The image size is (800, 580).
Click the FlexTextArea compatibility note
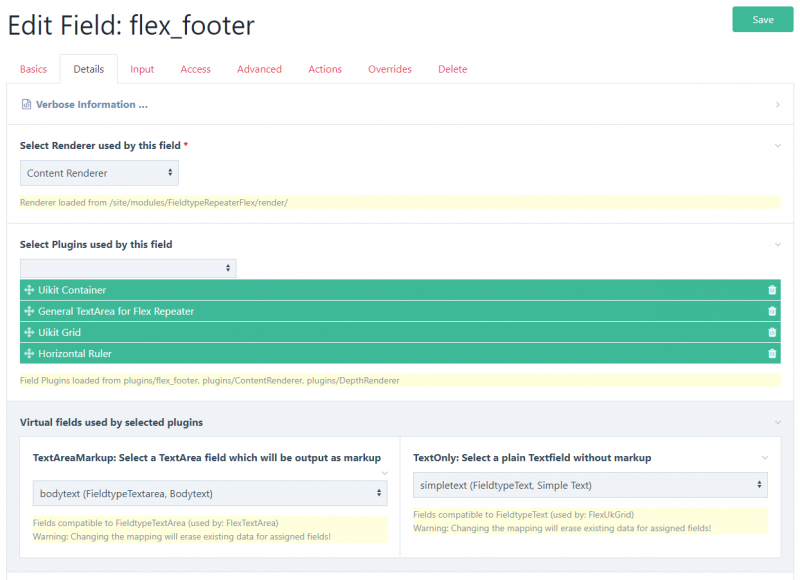pos(156,523)
